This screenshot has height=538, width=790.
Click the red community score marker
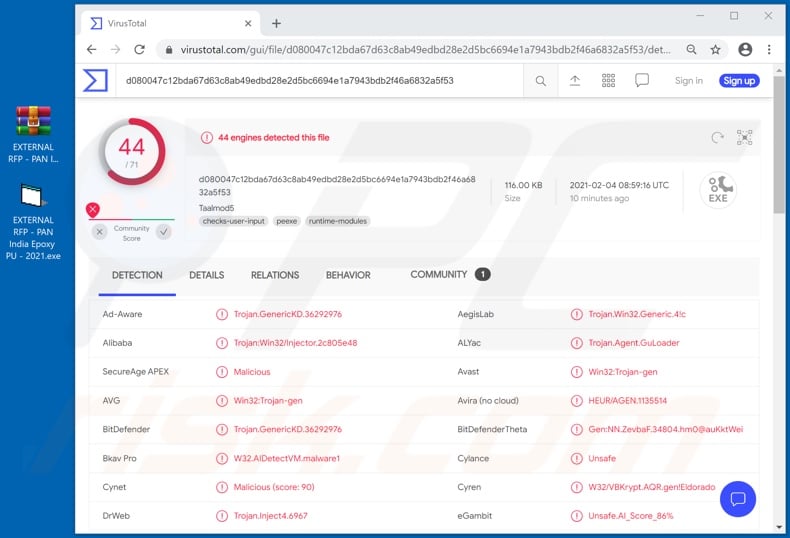(93, 210)
